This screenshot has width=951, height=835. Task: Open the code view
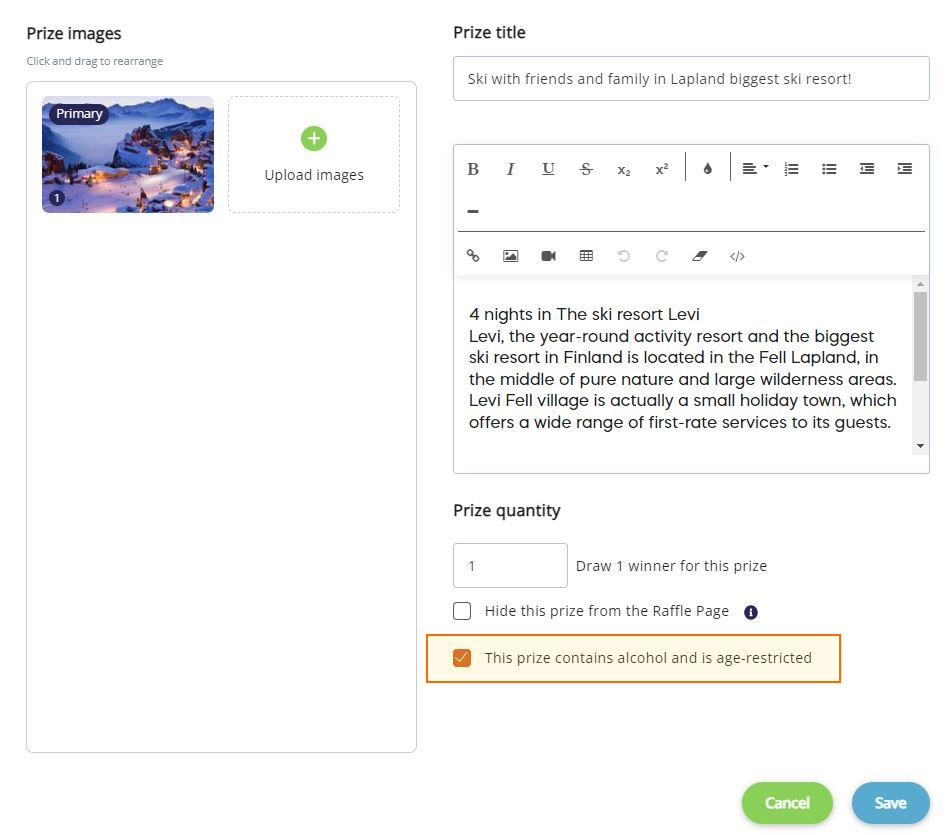pyautogui.click(x=737, y=256)
